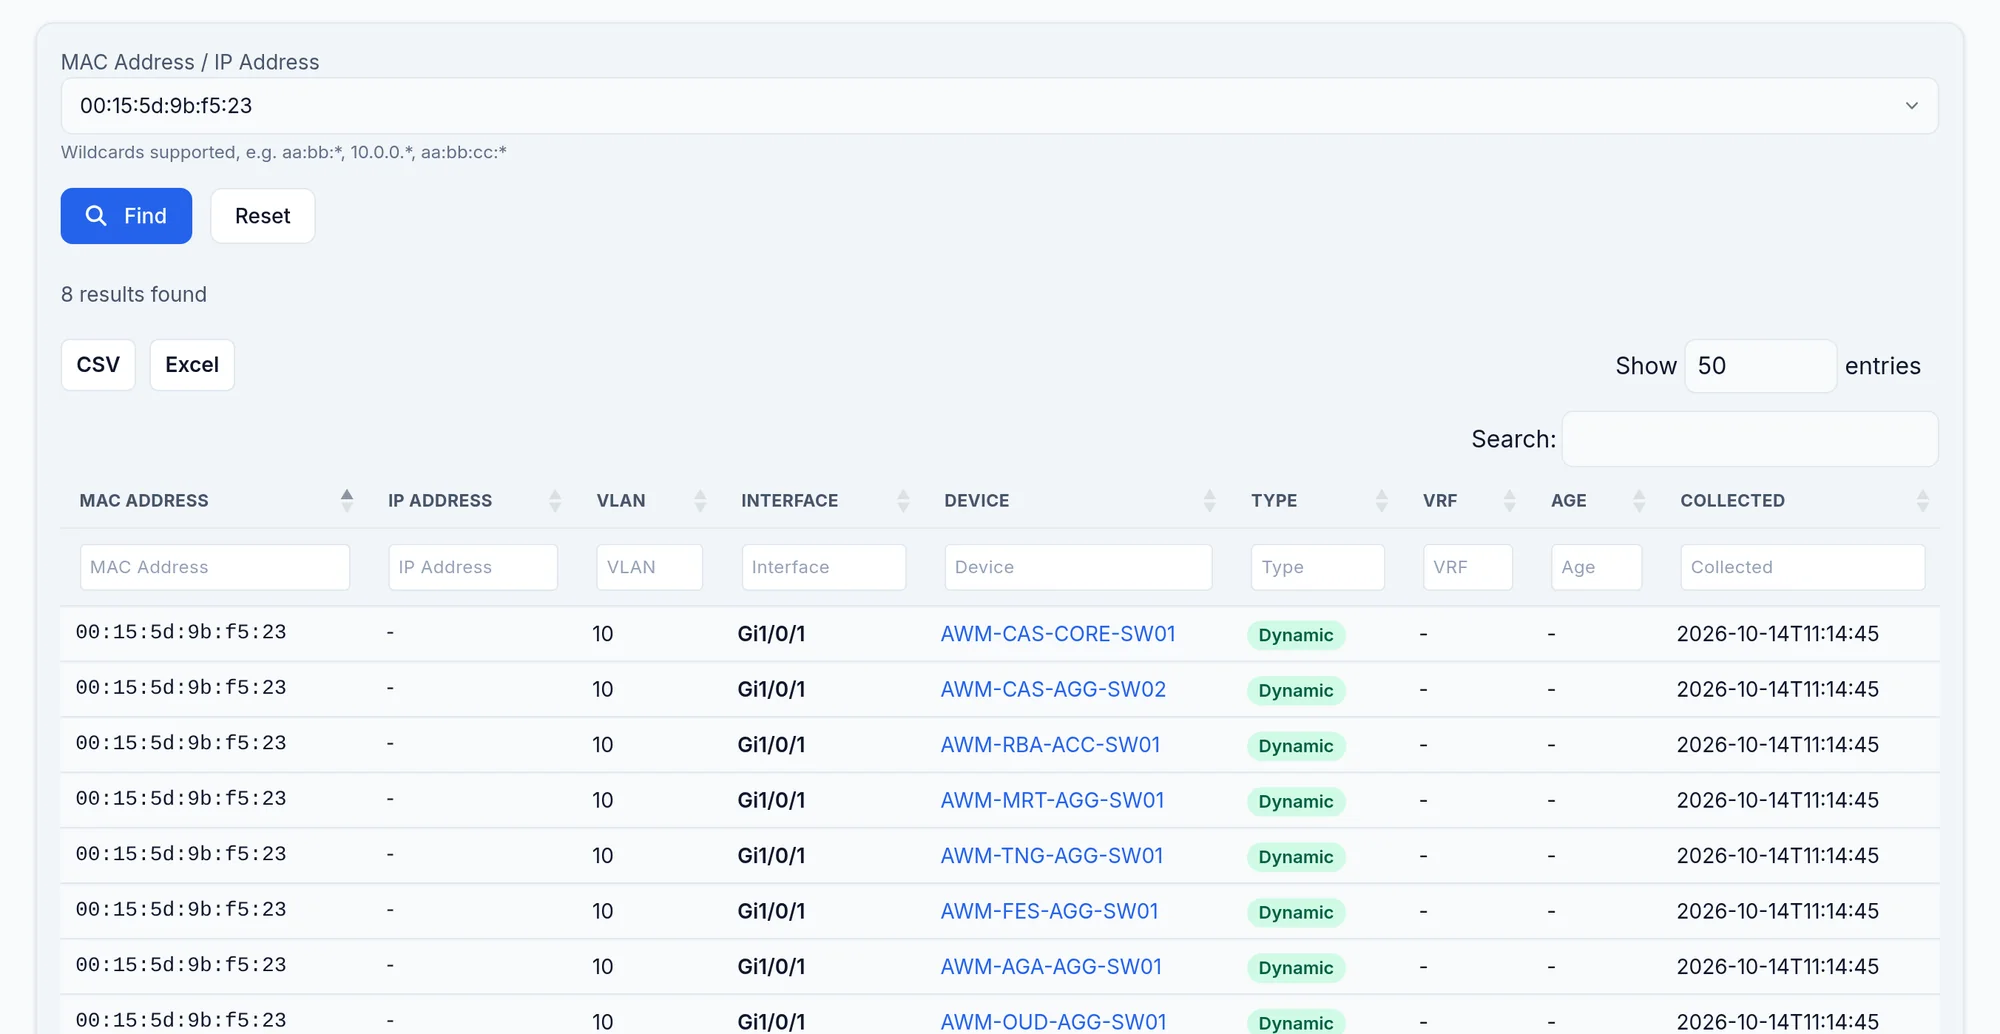Click the Age column filter field

(x=1597, y=567)
